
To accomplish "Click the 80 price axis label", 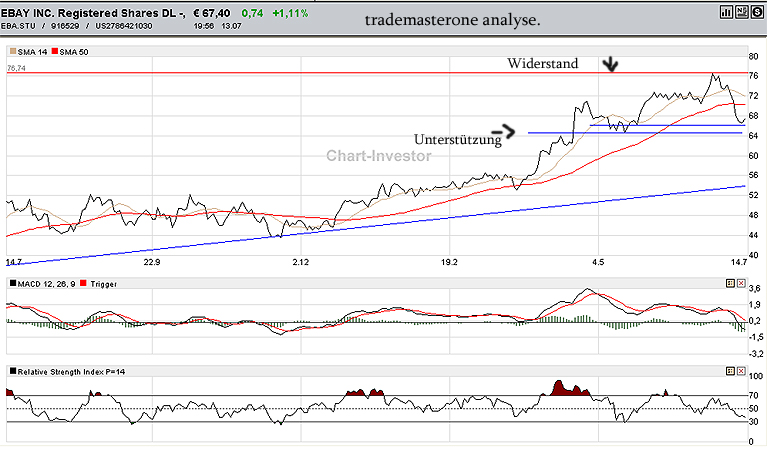I will (754, 56).
